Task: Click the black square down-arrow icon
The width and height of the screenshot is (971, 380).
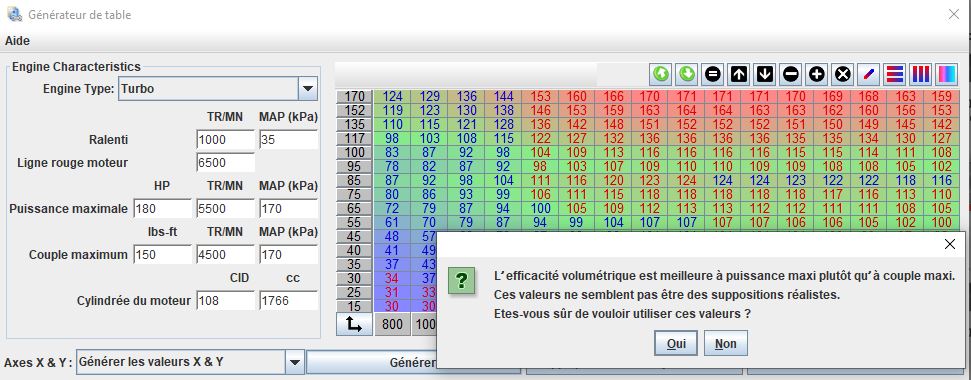Action: pyautogui.click(x=765, y=74)
